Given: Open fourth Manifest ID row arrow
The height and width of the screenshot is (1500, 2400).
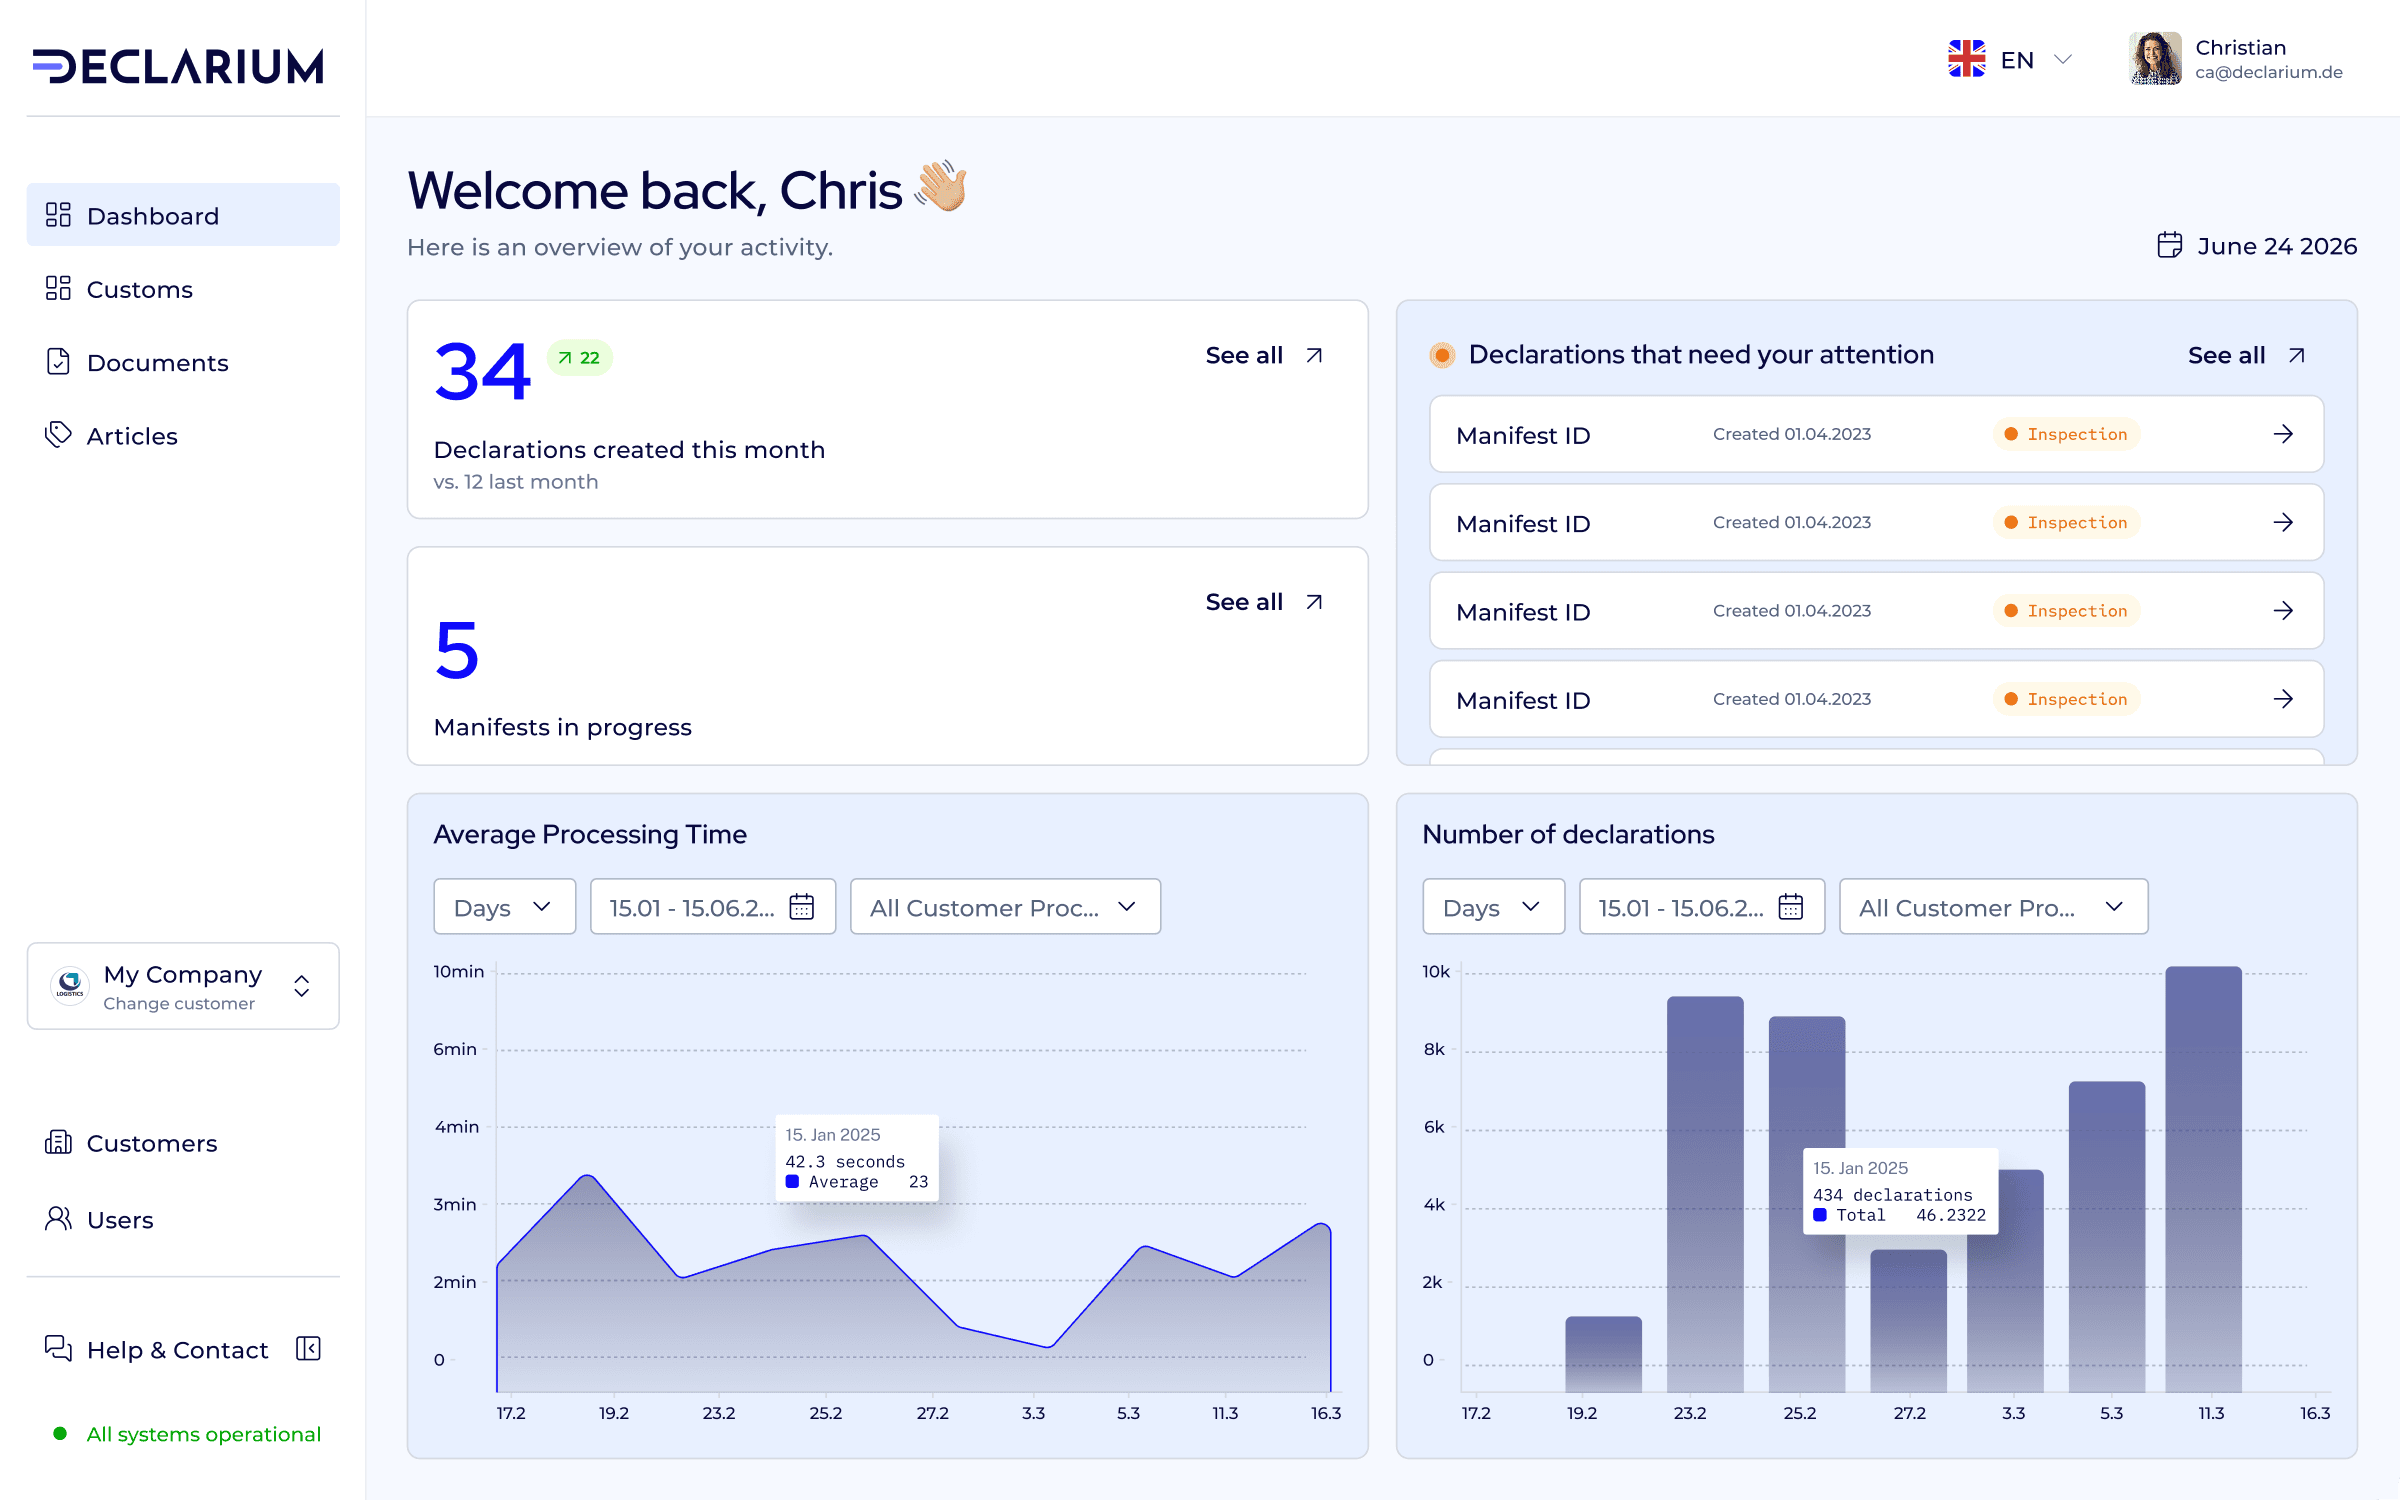Looking at the screenshot, I should [x=2283, y=699].
